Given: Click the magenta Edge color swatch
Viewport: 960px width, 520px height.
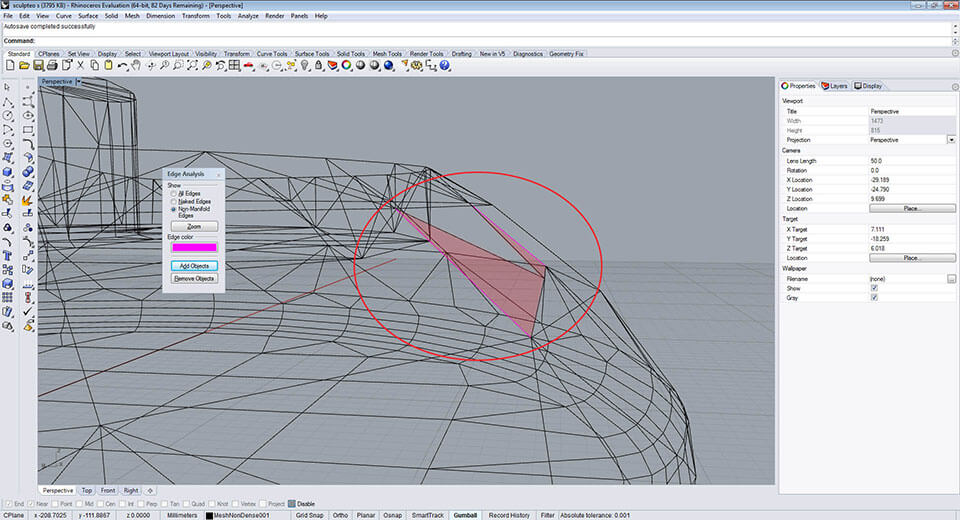Looking at the screenshot, I should tap(194, 247).
